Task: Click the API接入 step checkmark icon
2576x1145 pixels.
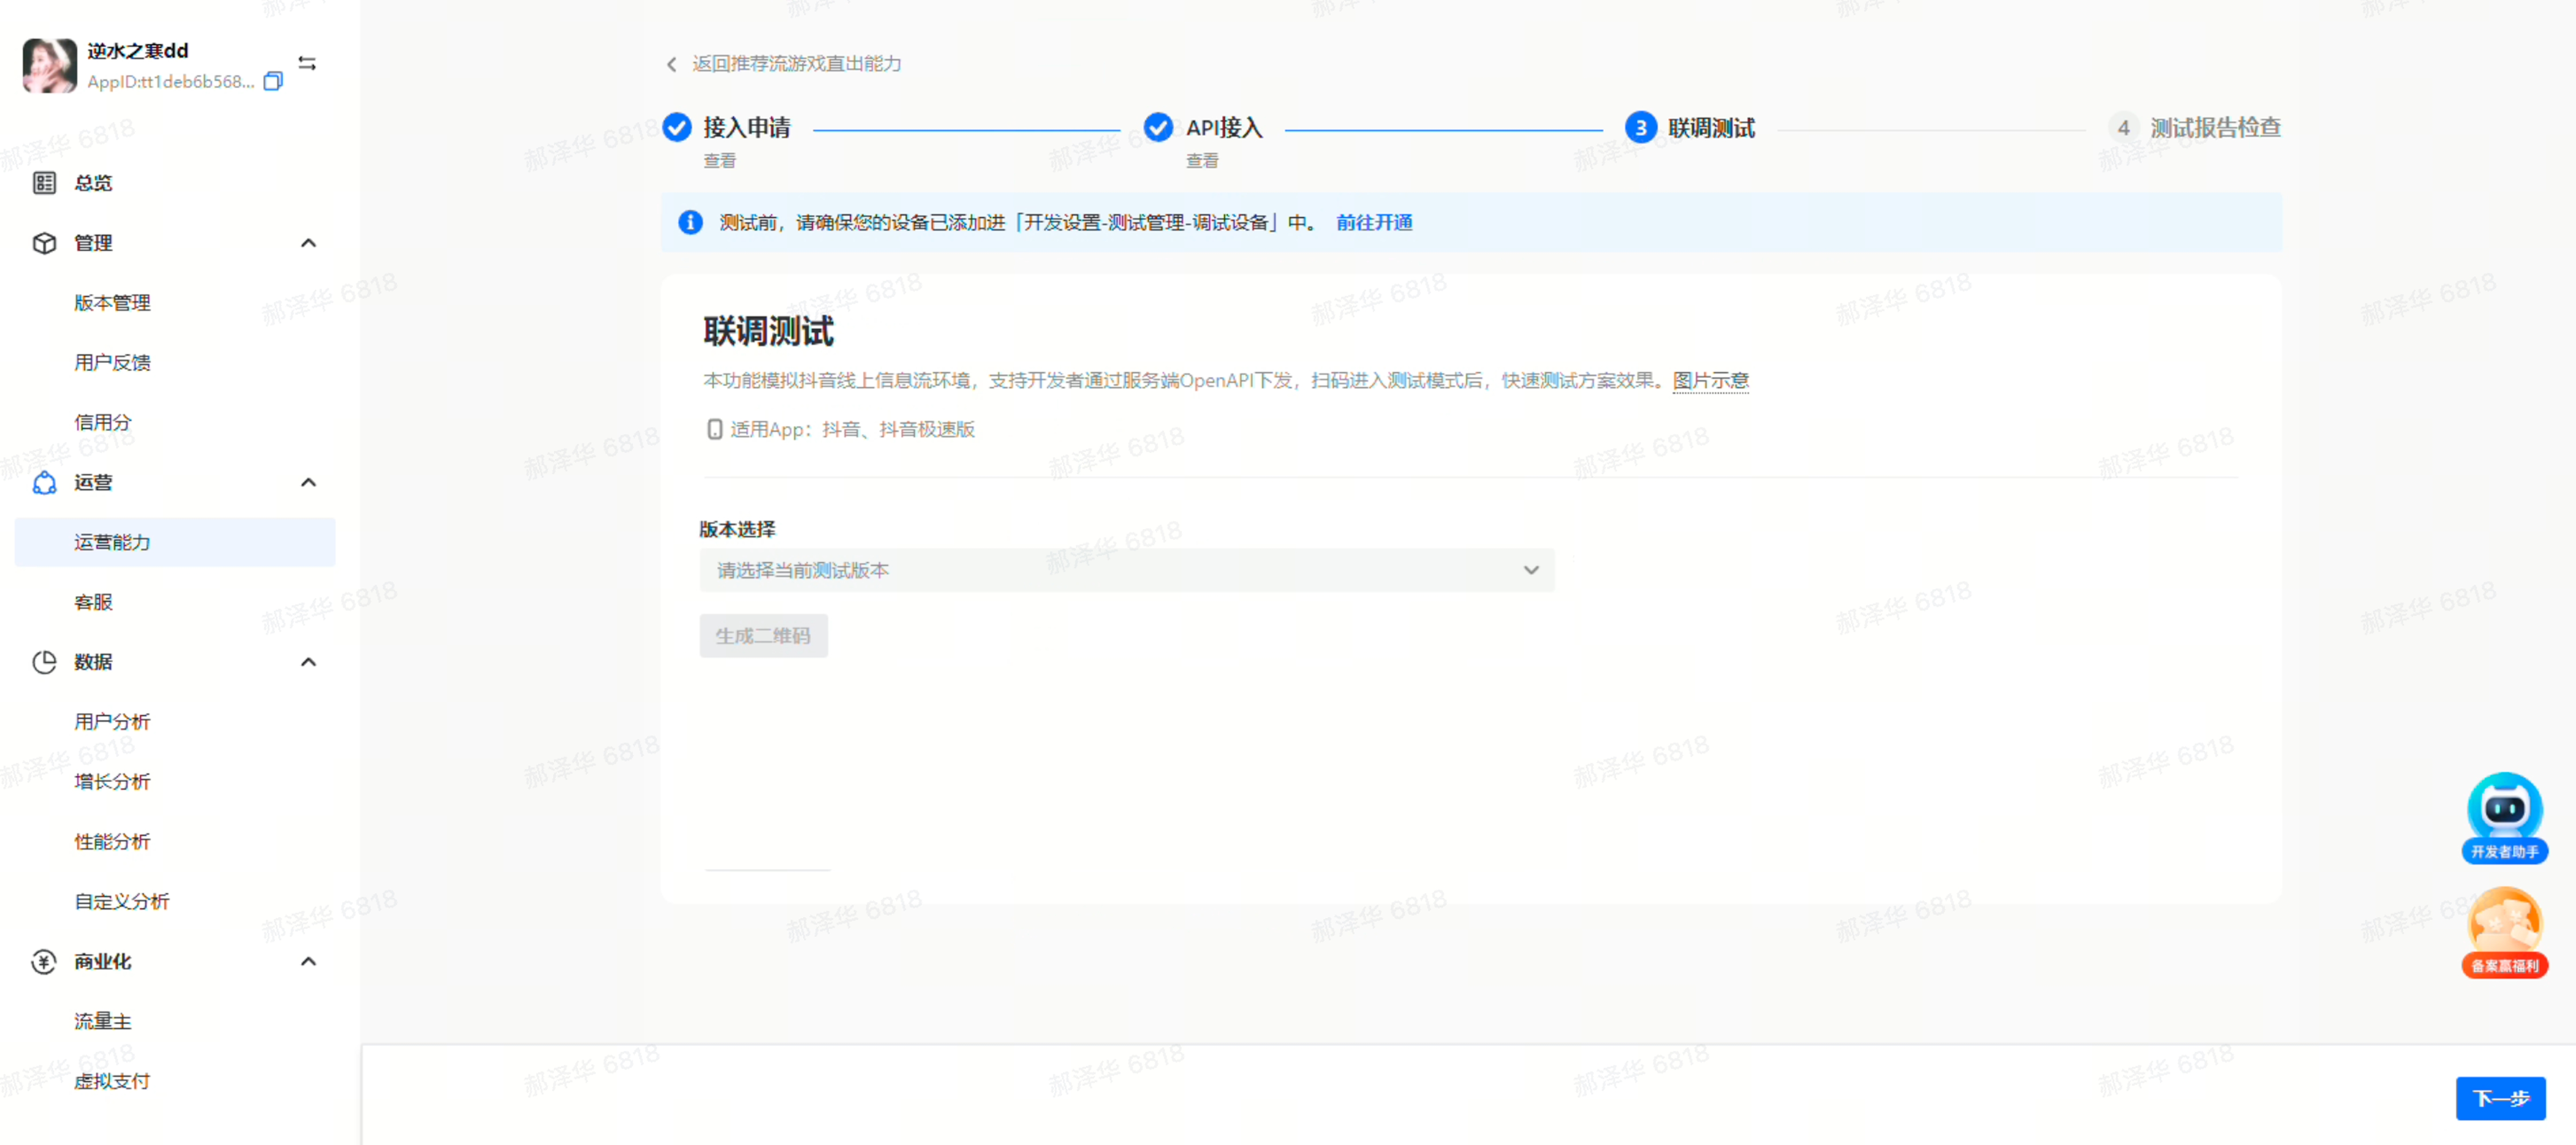Action: click(1158, 127)
